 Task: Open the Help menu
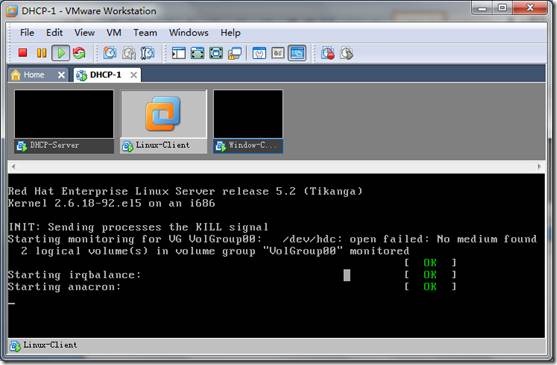[x=231, y=33]
